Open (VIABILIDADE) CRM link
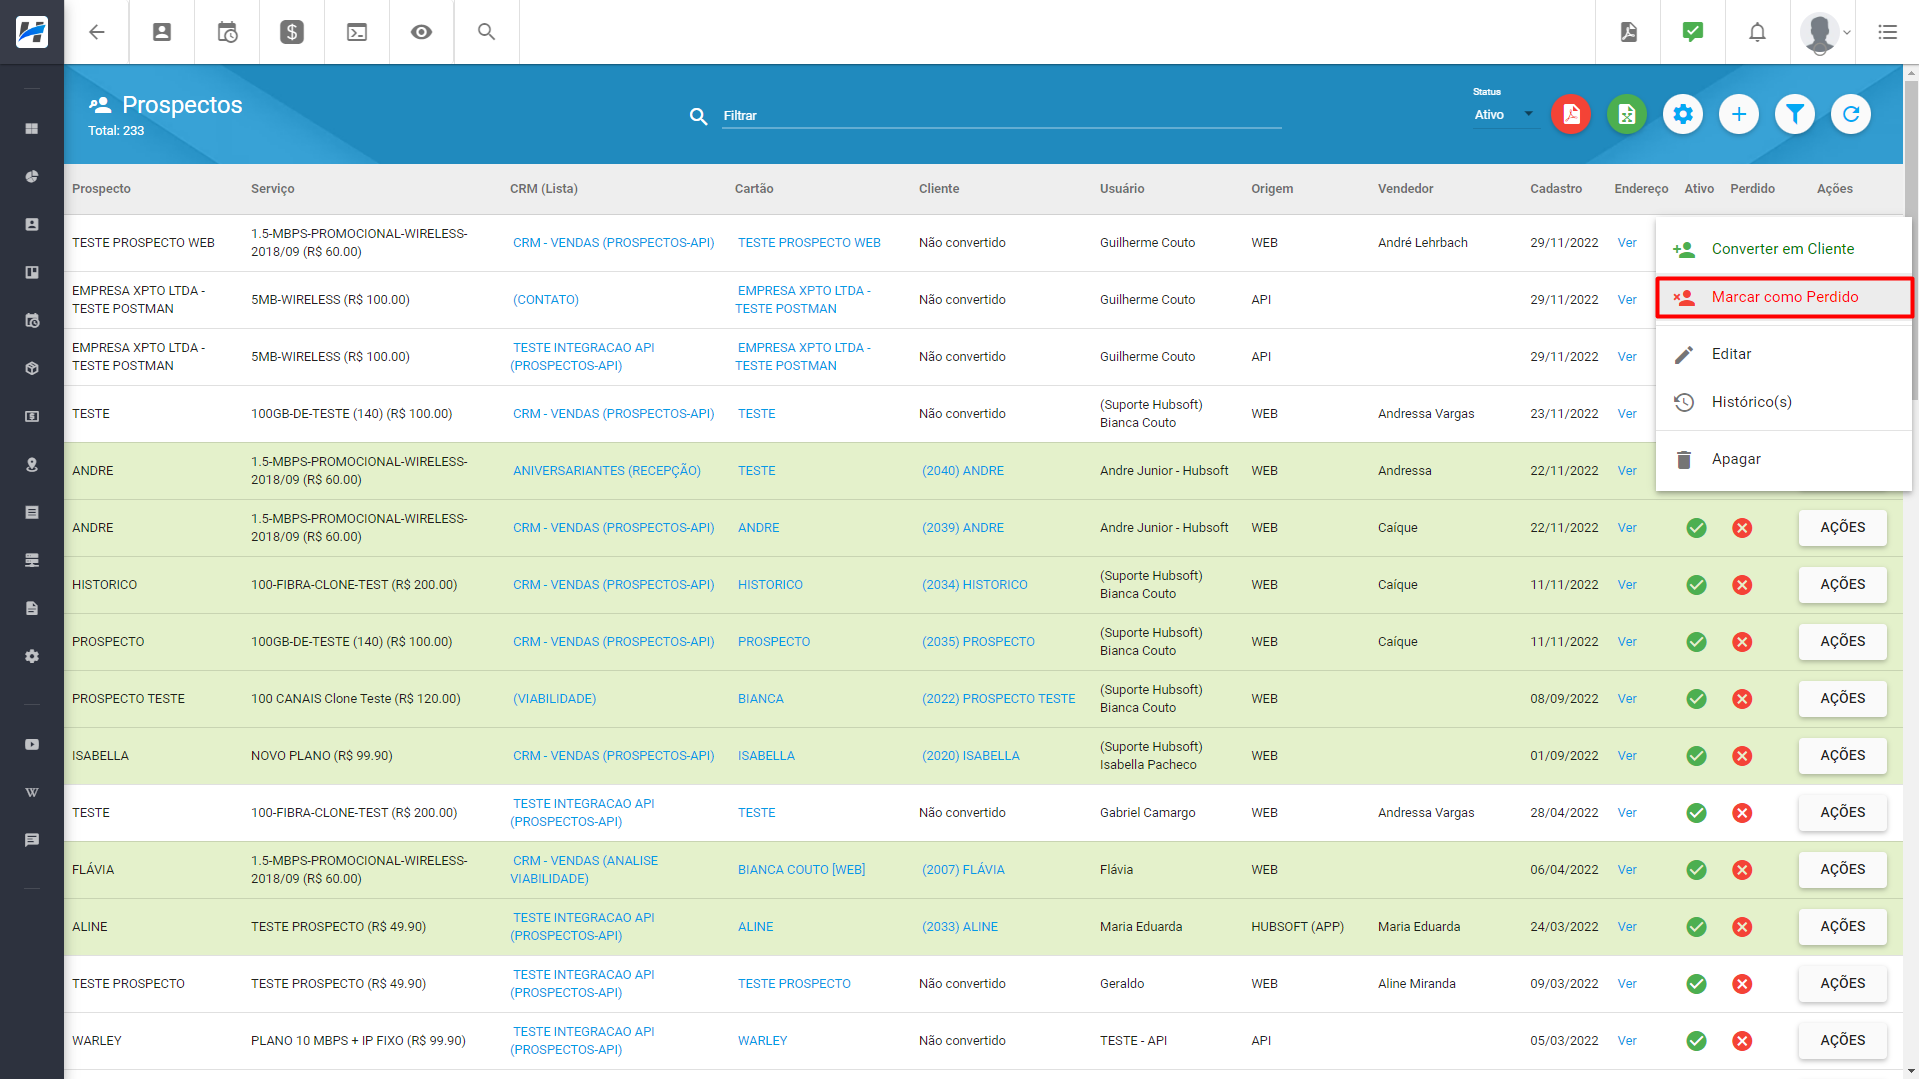 pyautogui.click(x=554, y=699)
